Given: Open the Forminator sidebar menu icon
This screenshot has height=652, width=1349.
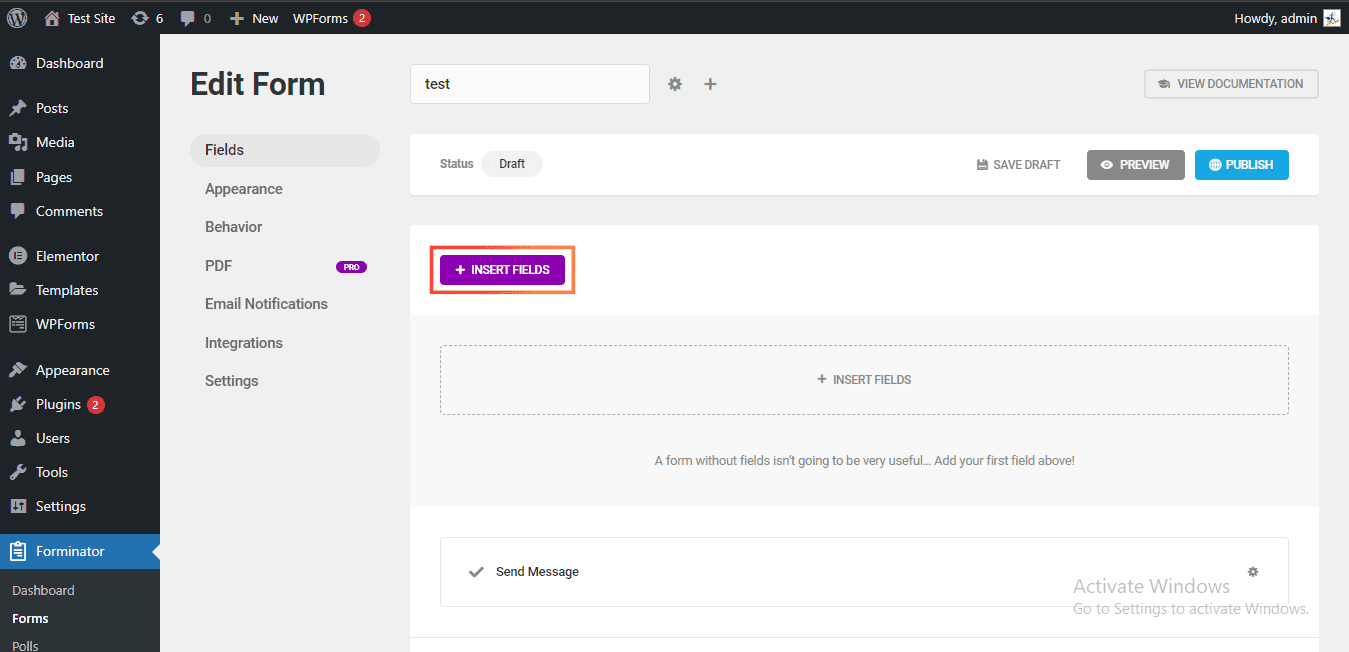Looking at the screenshot, I should coord(19,551).
